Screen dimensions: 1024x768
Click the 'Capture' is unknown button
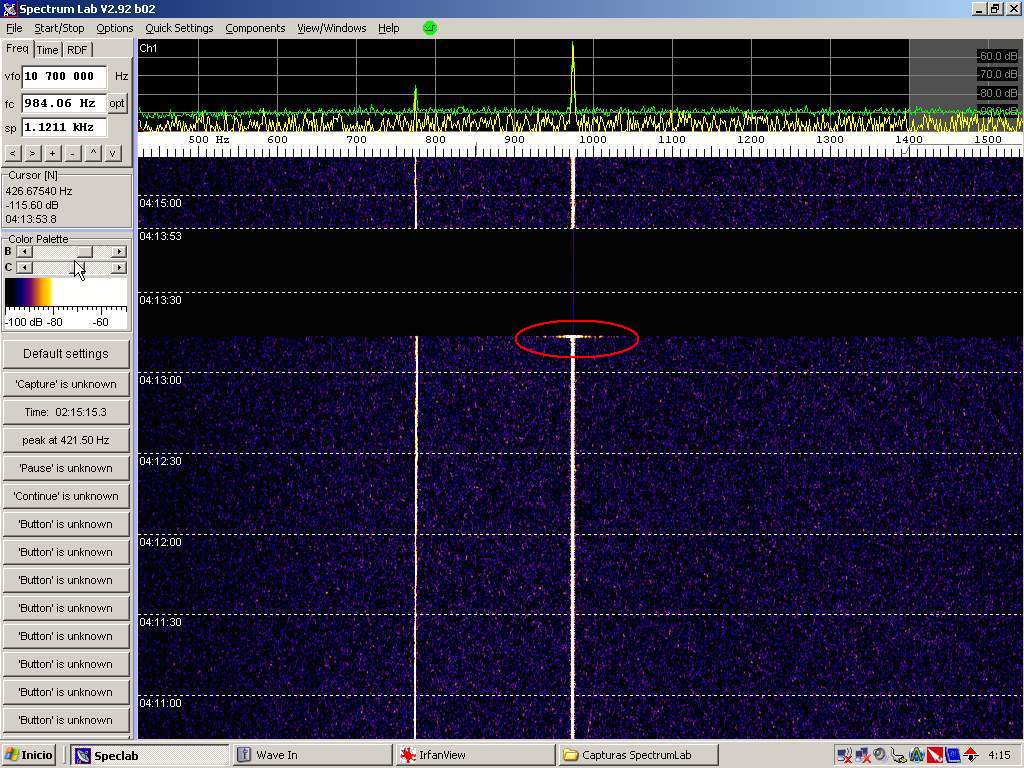click(x=66, y=384)
